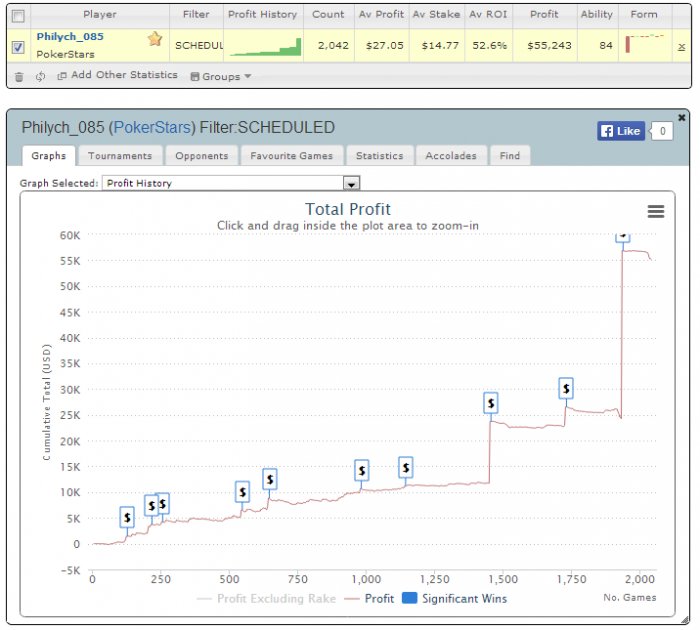Screen dimensions: 700x630
Task: Click the Facebook Like button
Action: pos(619,131)
